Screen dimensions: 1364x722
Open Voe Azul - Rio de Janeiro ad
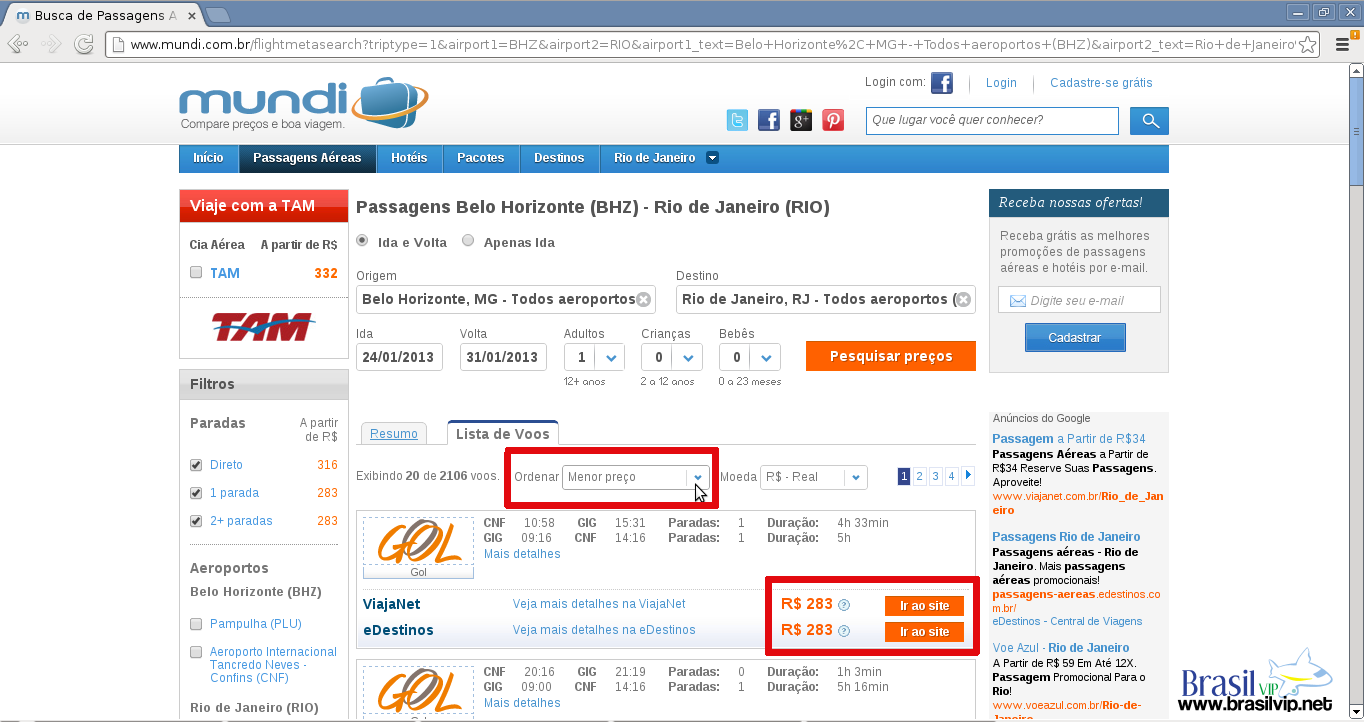pyautogui.click(x=1061, y=648)
